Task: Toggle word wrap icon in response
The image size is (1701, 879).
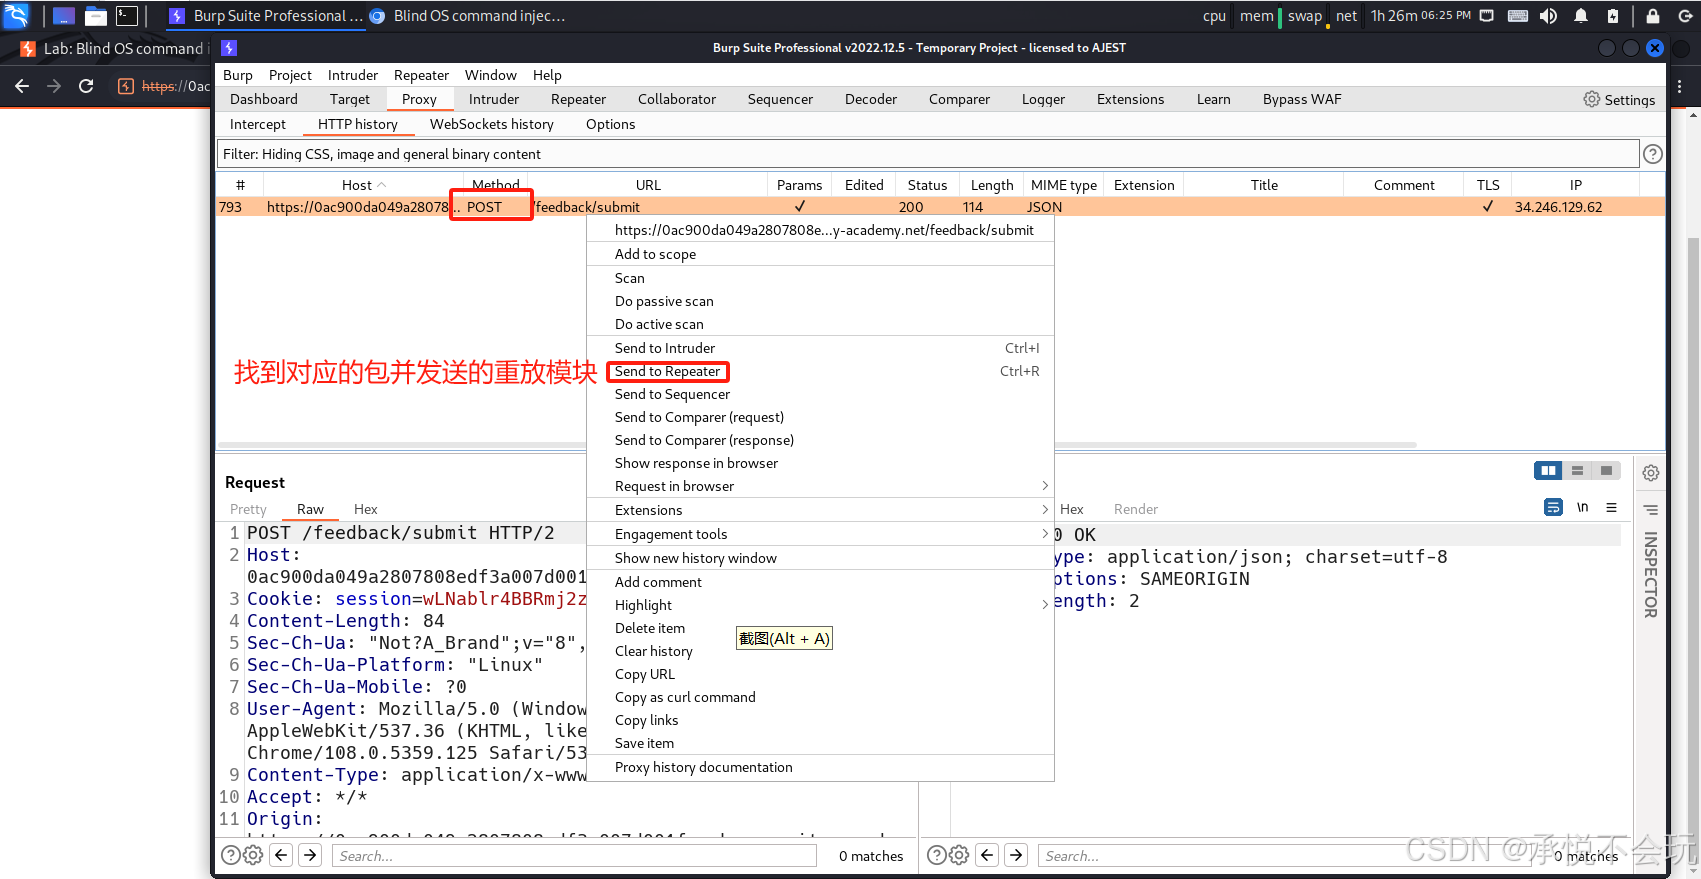Action: click(x=1553, y=507)
